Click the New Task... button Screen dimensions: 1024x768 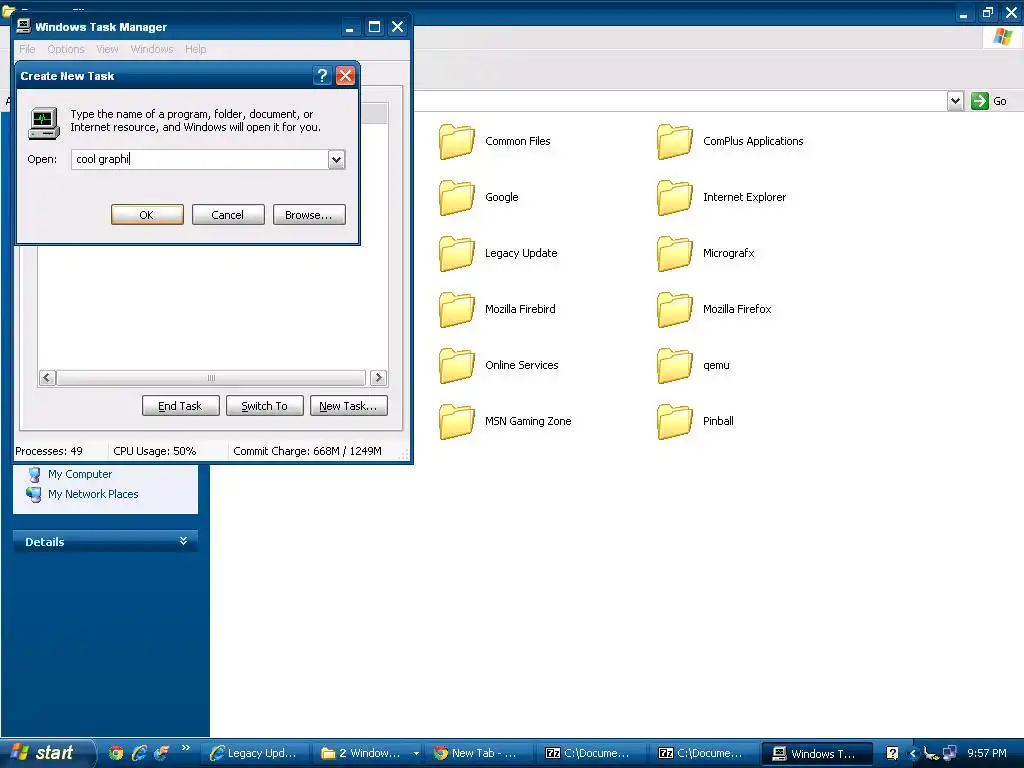(349, 406)
